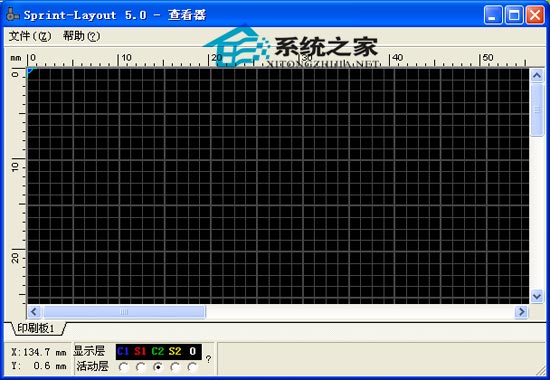
Task: Click the 10 mark on the horizontal ruler
Action: tap(127, 58)
